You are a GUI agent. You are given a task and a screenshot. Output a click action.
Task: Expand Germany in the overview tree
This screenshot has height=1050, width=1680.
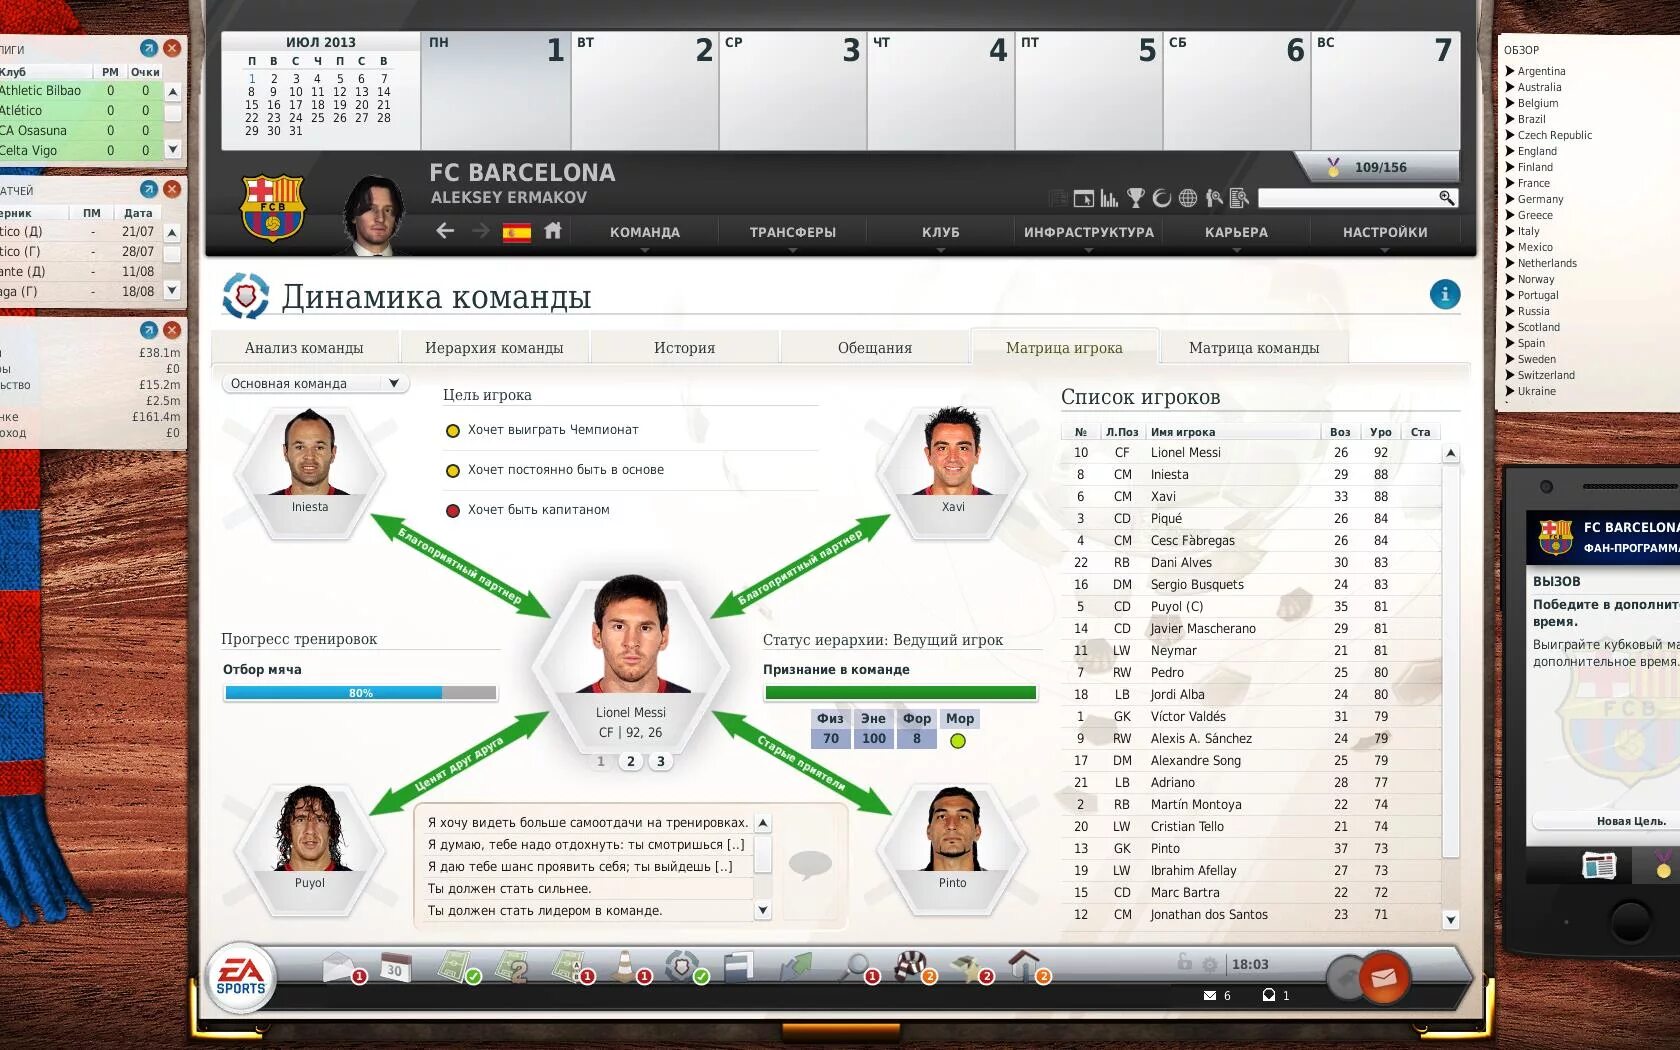point(1510,199)
